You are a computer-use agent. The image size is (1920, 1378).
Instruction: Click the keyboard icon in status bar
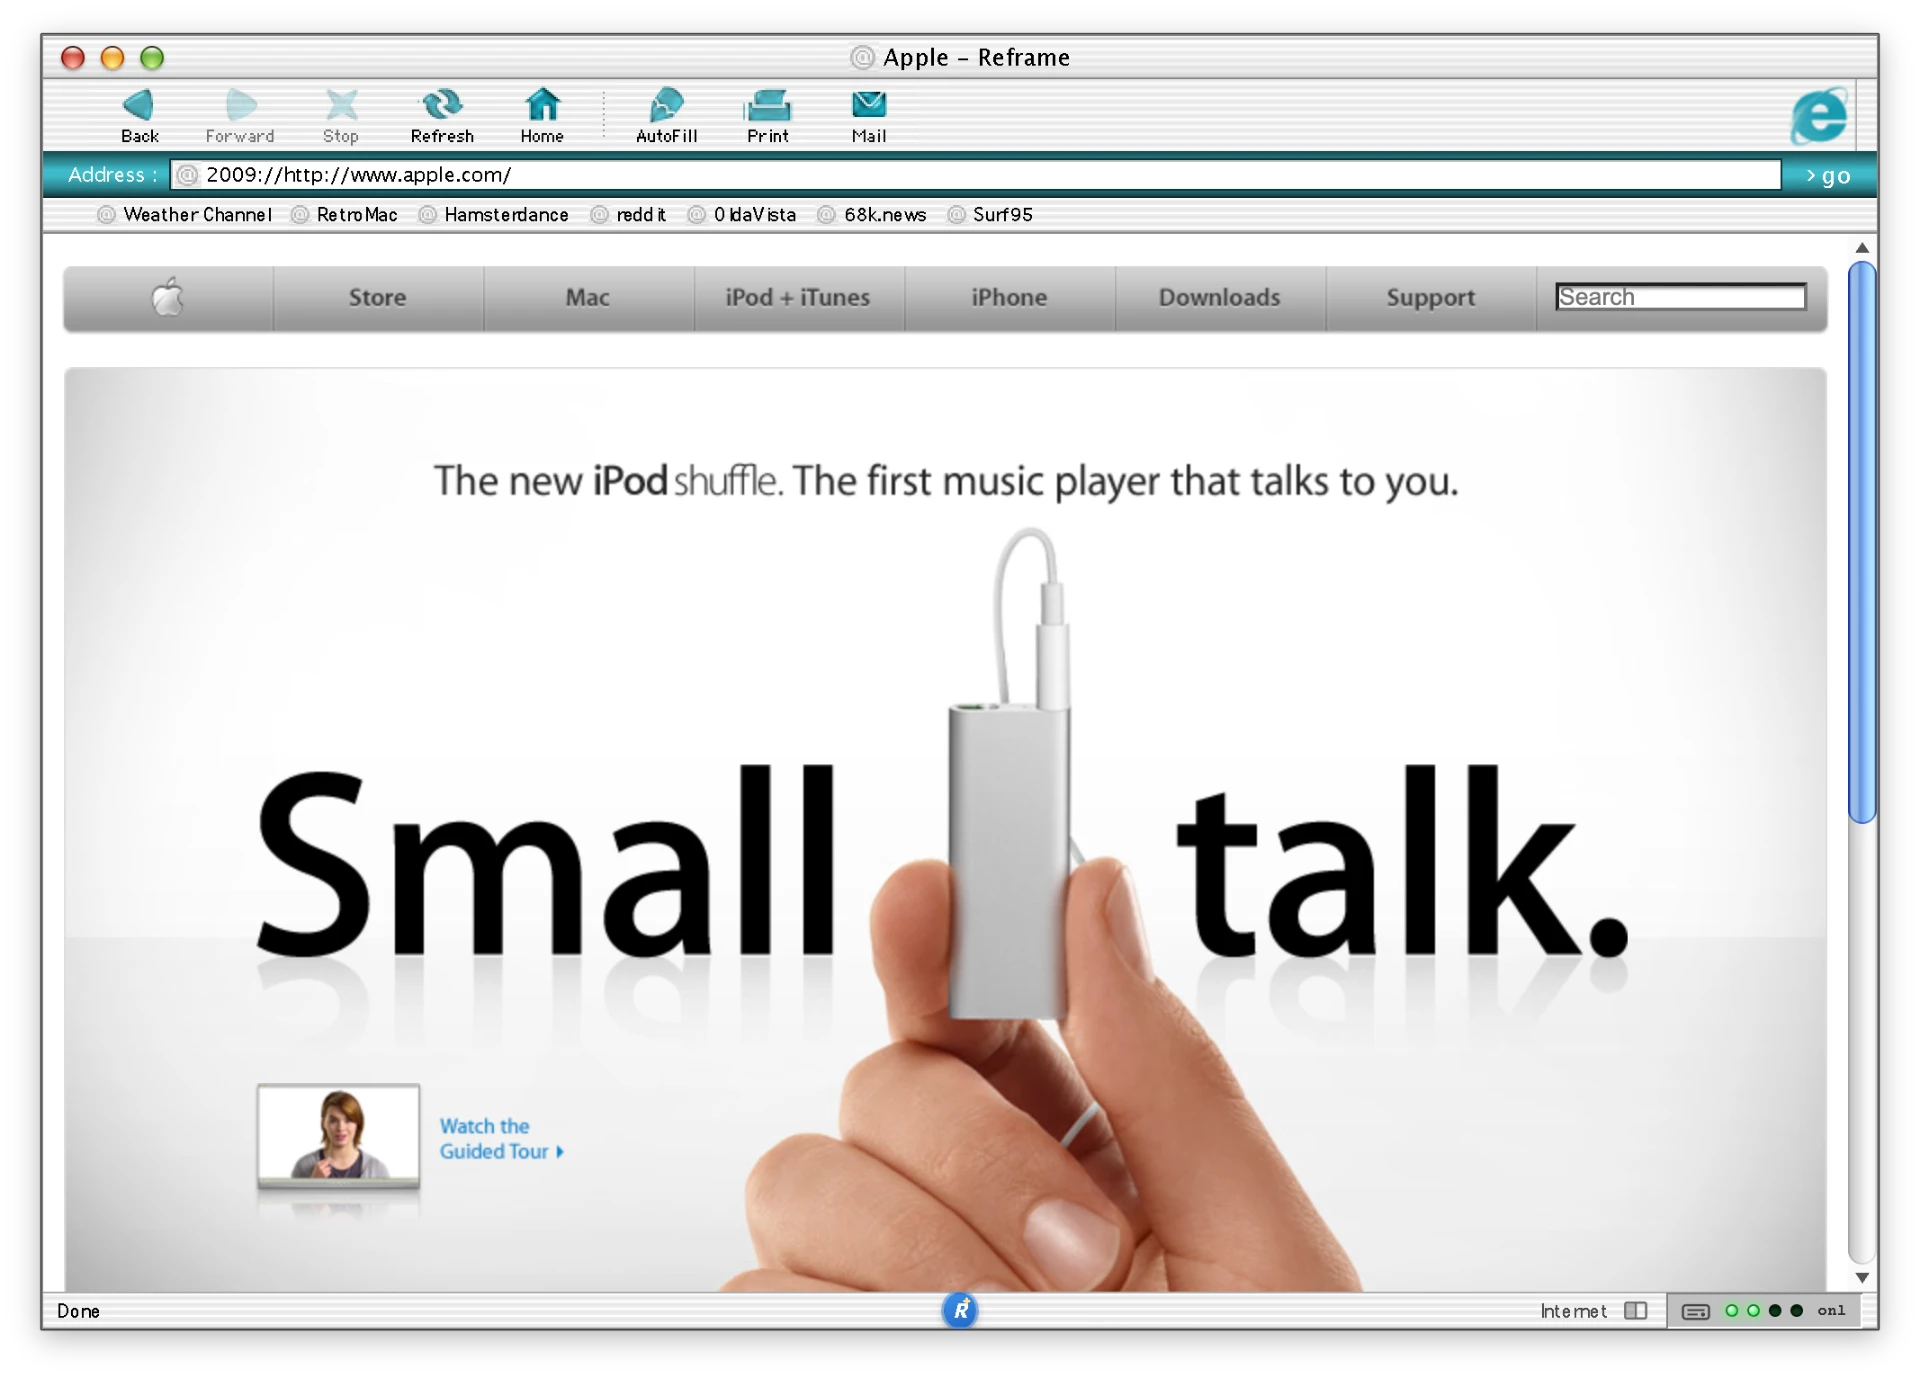[1695, 1312]
